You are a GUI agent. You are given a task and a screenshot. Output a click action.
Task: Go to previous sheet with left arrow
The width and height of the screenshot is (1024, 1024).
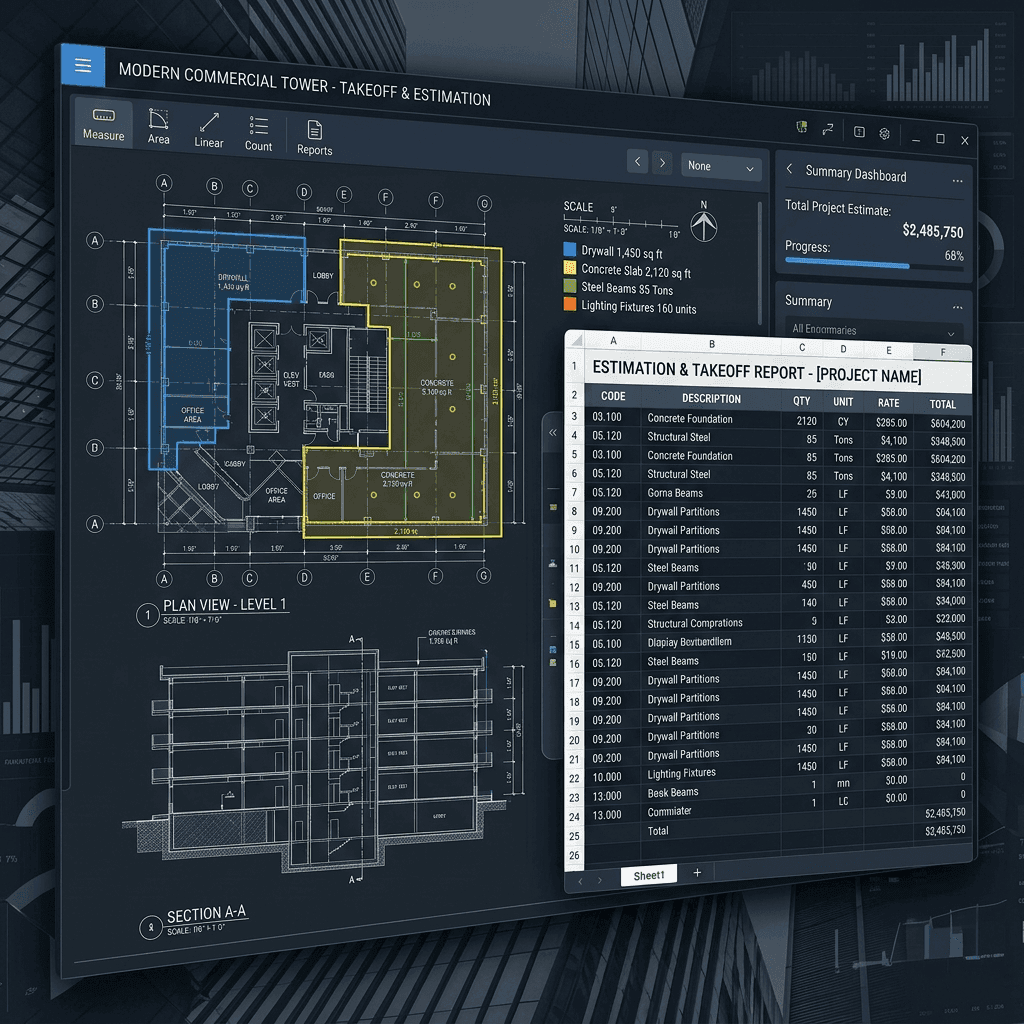point(637,161)
